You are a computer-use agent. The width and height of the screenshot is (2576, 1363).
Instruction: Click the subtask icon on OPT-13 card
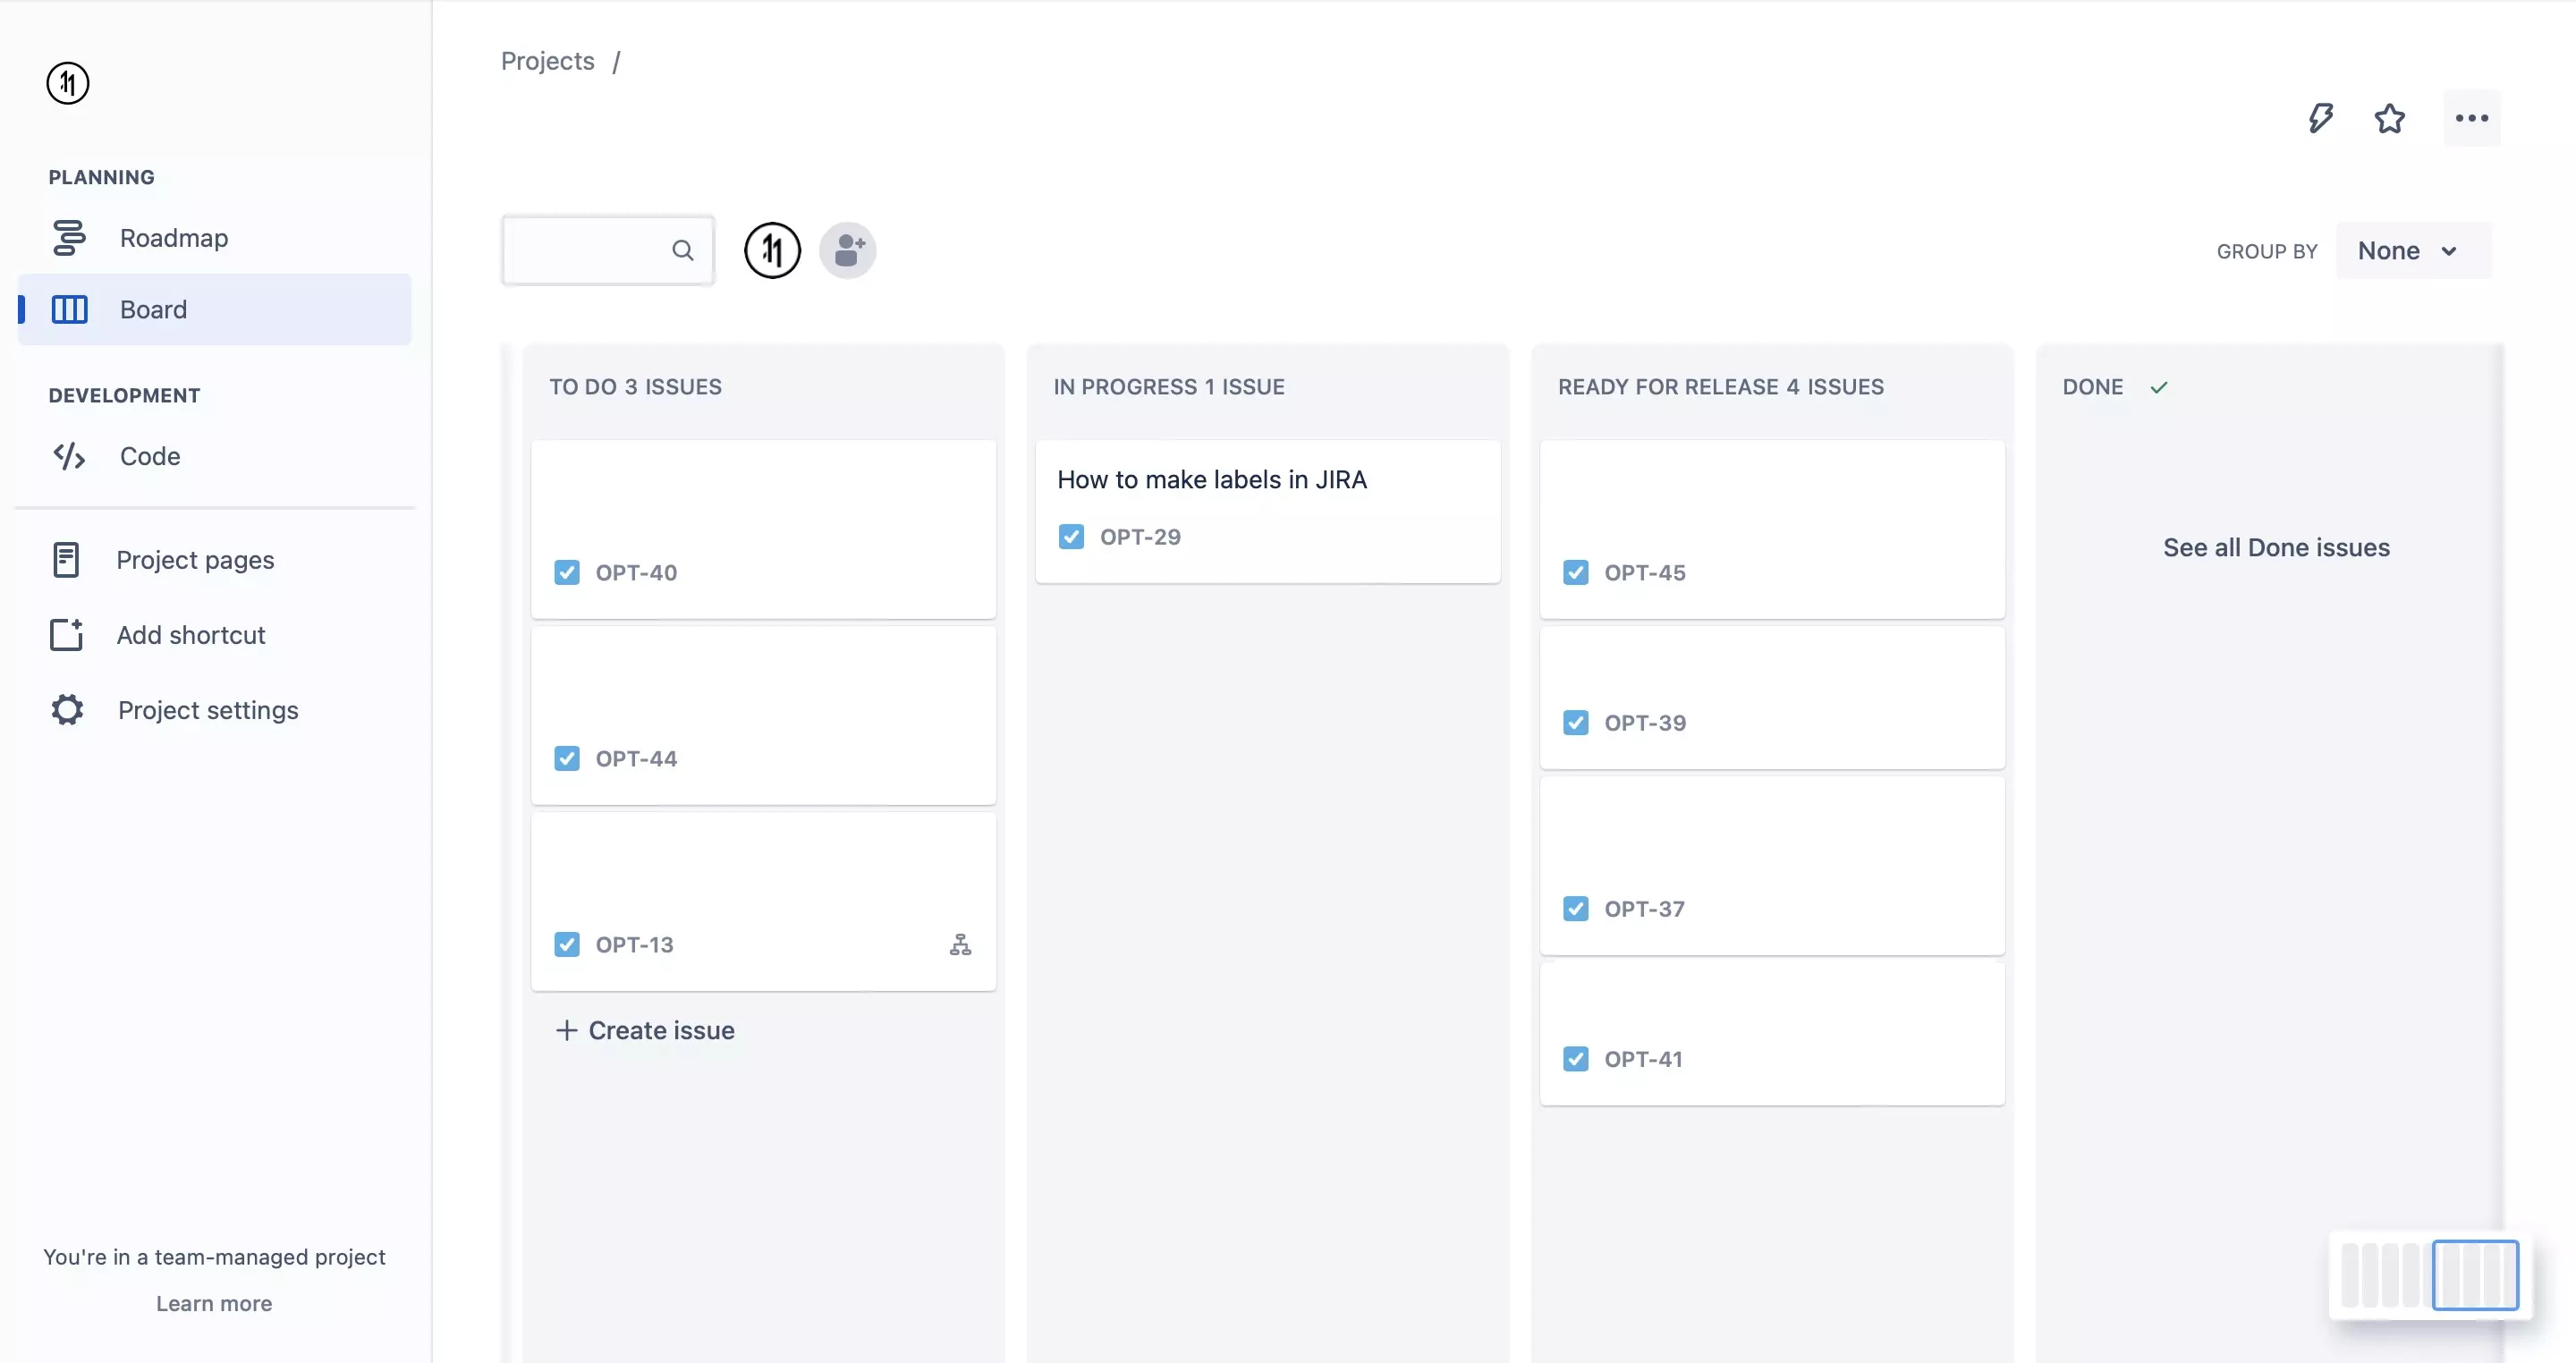[x=959, y=944]
